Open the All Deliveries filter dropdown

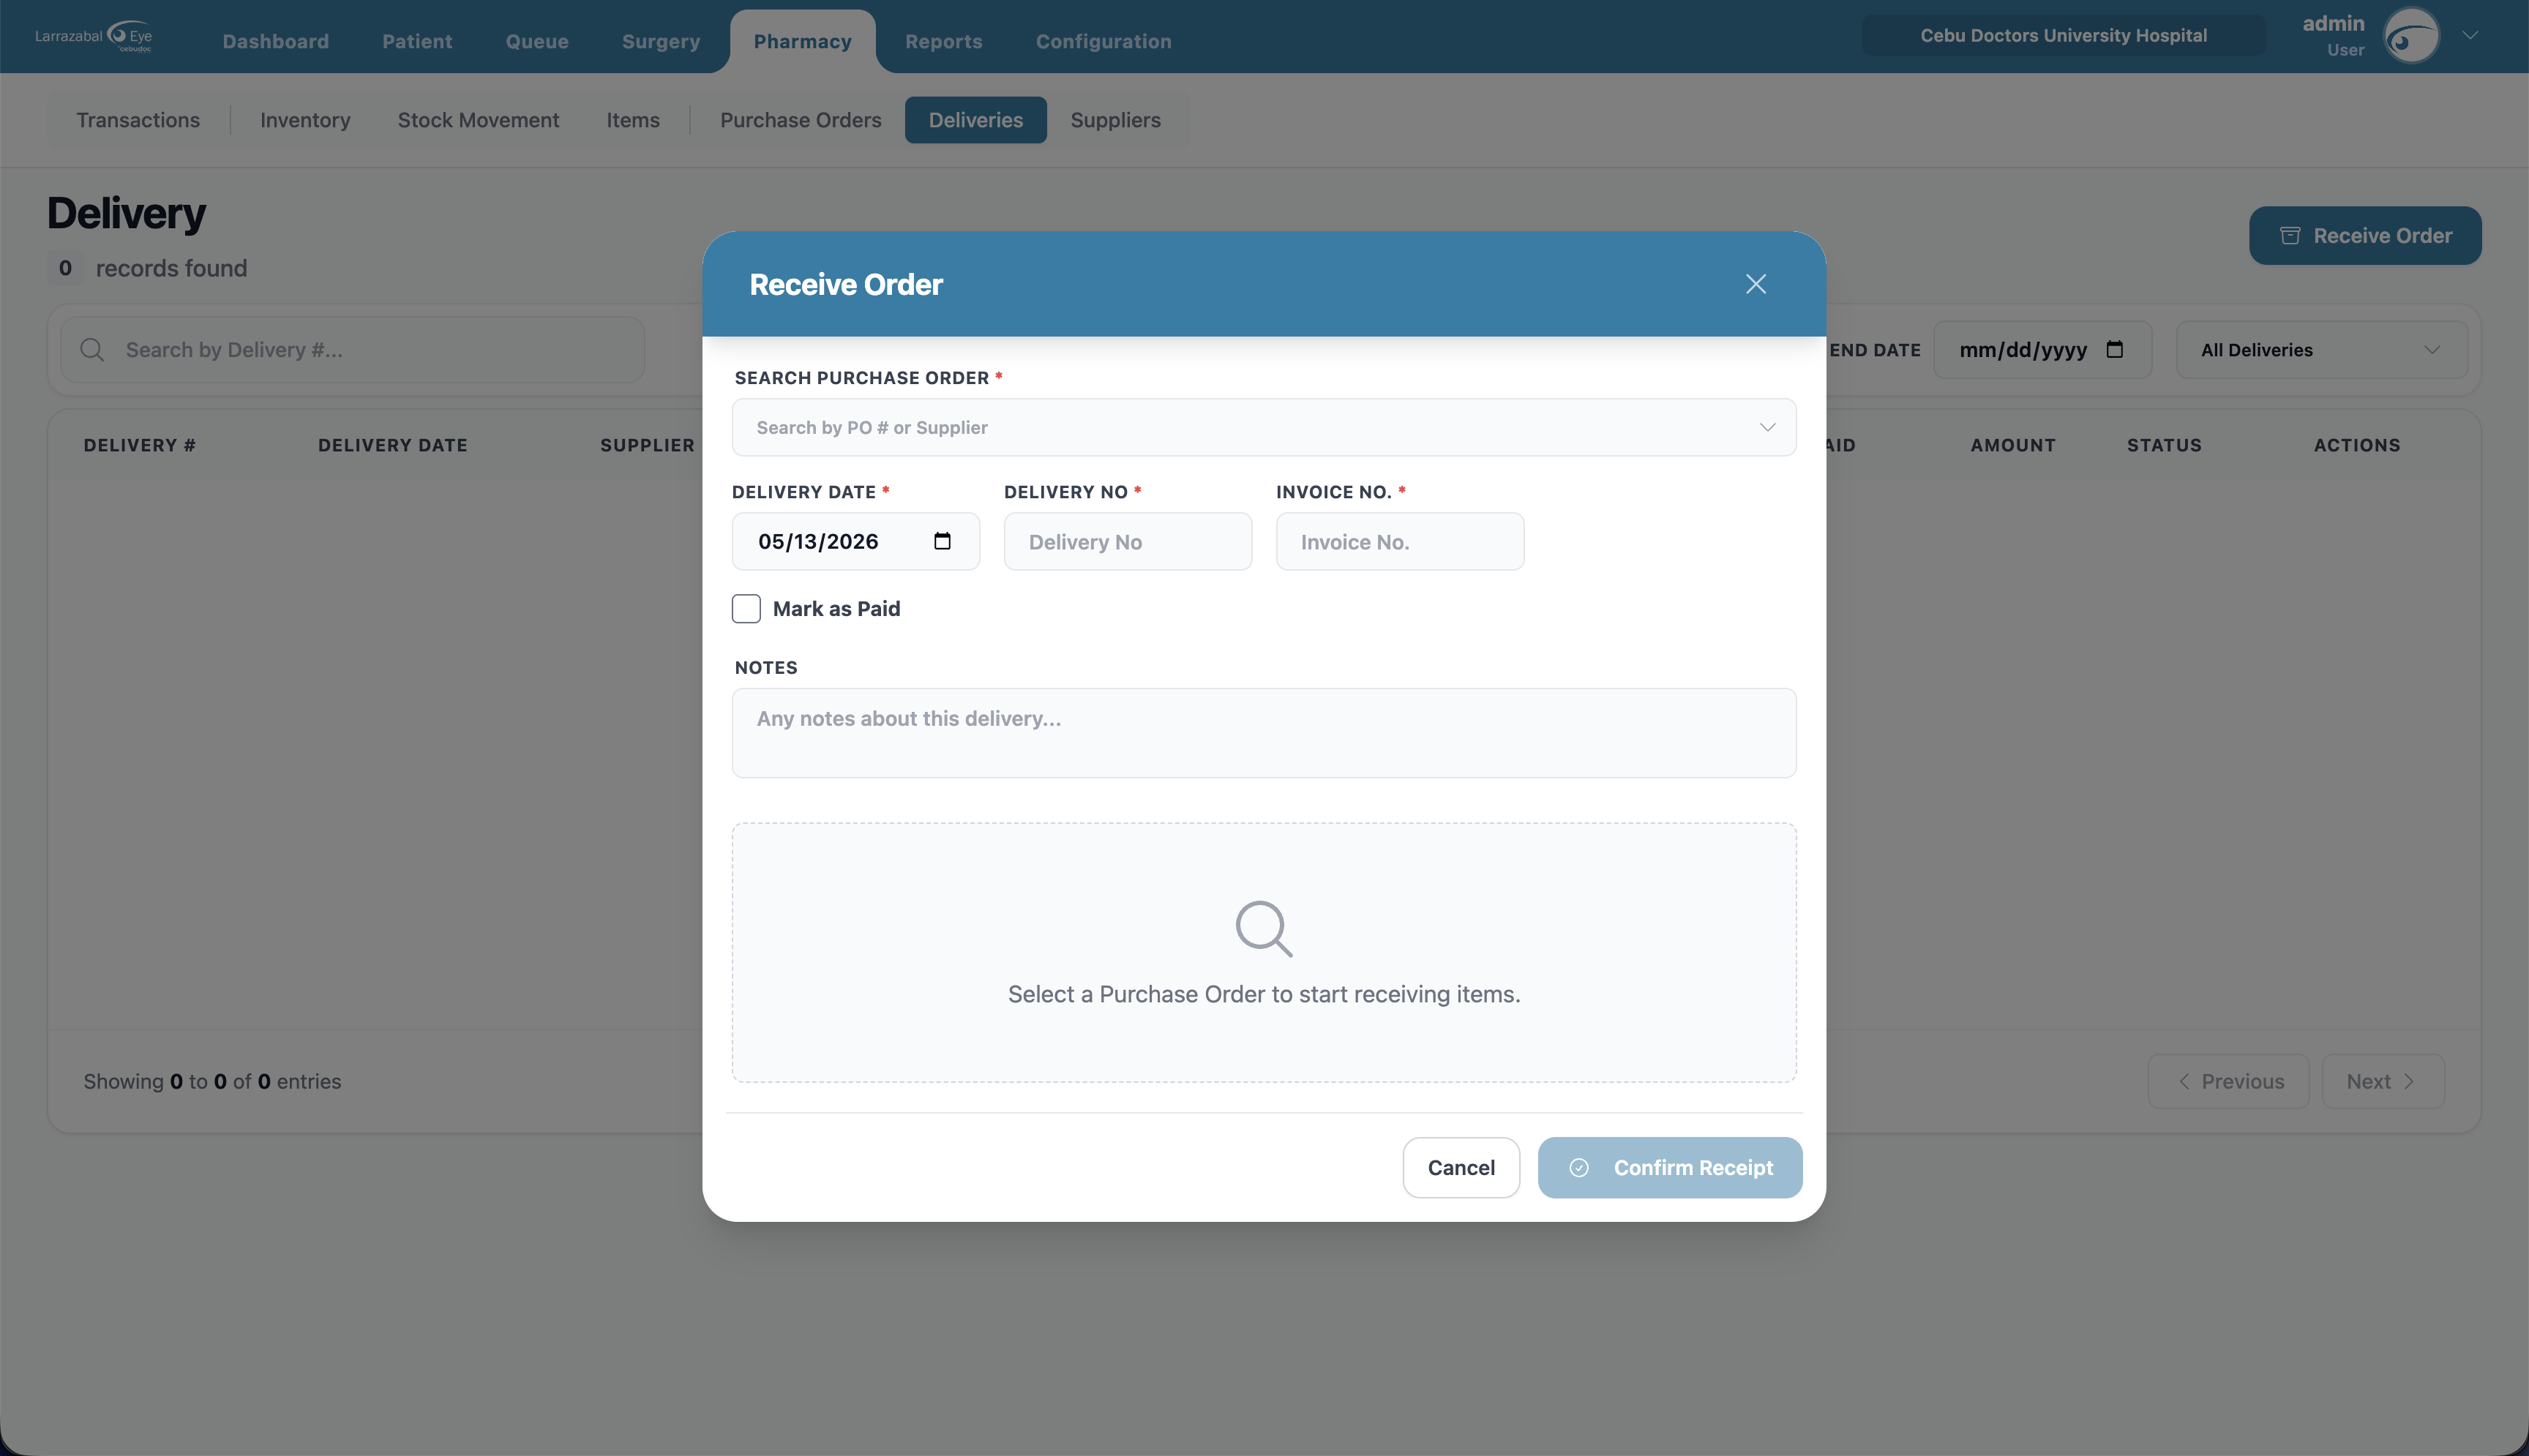pos(2321,350)
